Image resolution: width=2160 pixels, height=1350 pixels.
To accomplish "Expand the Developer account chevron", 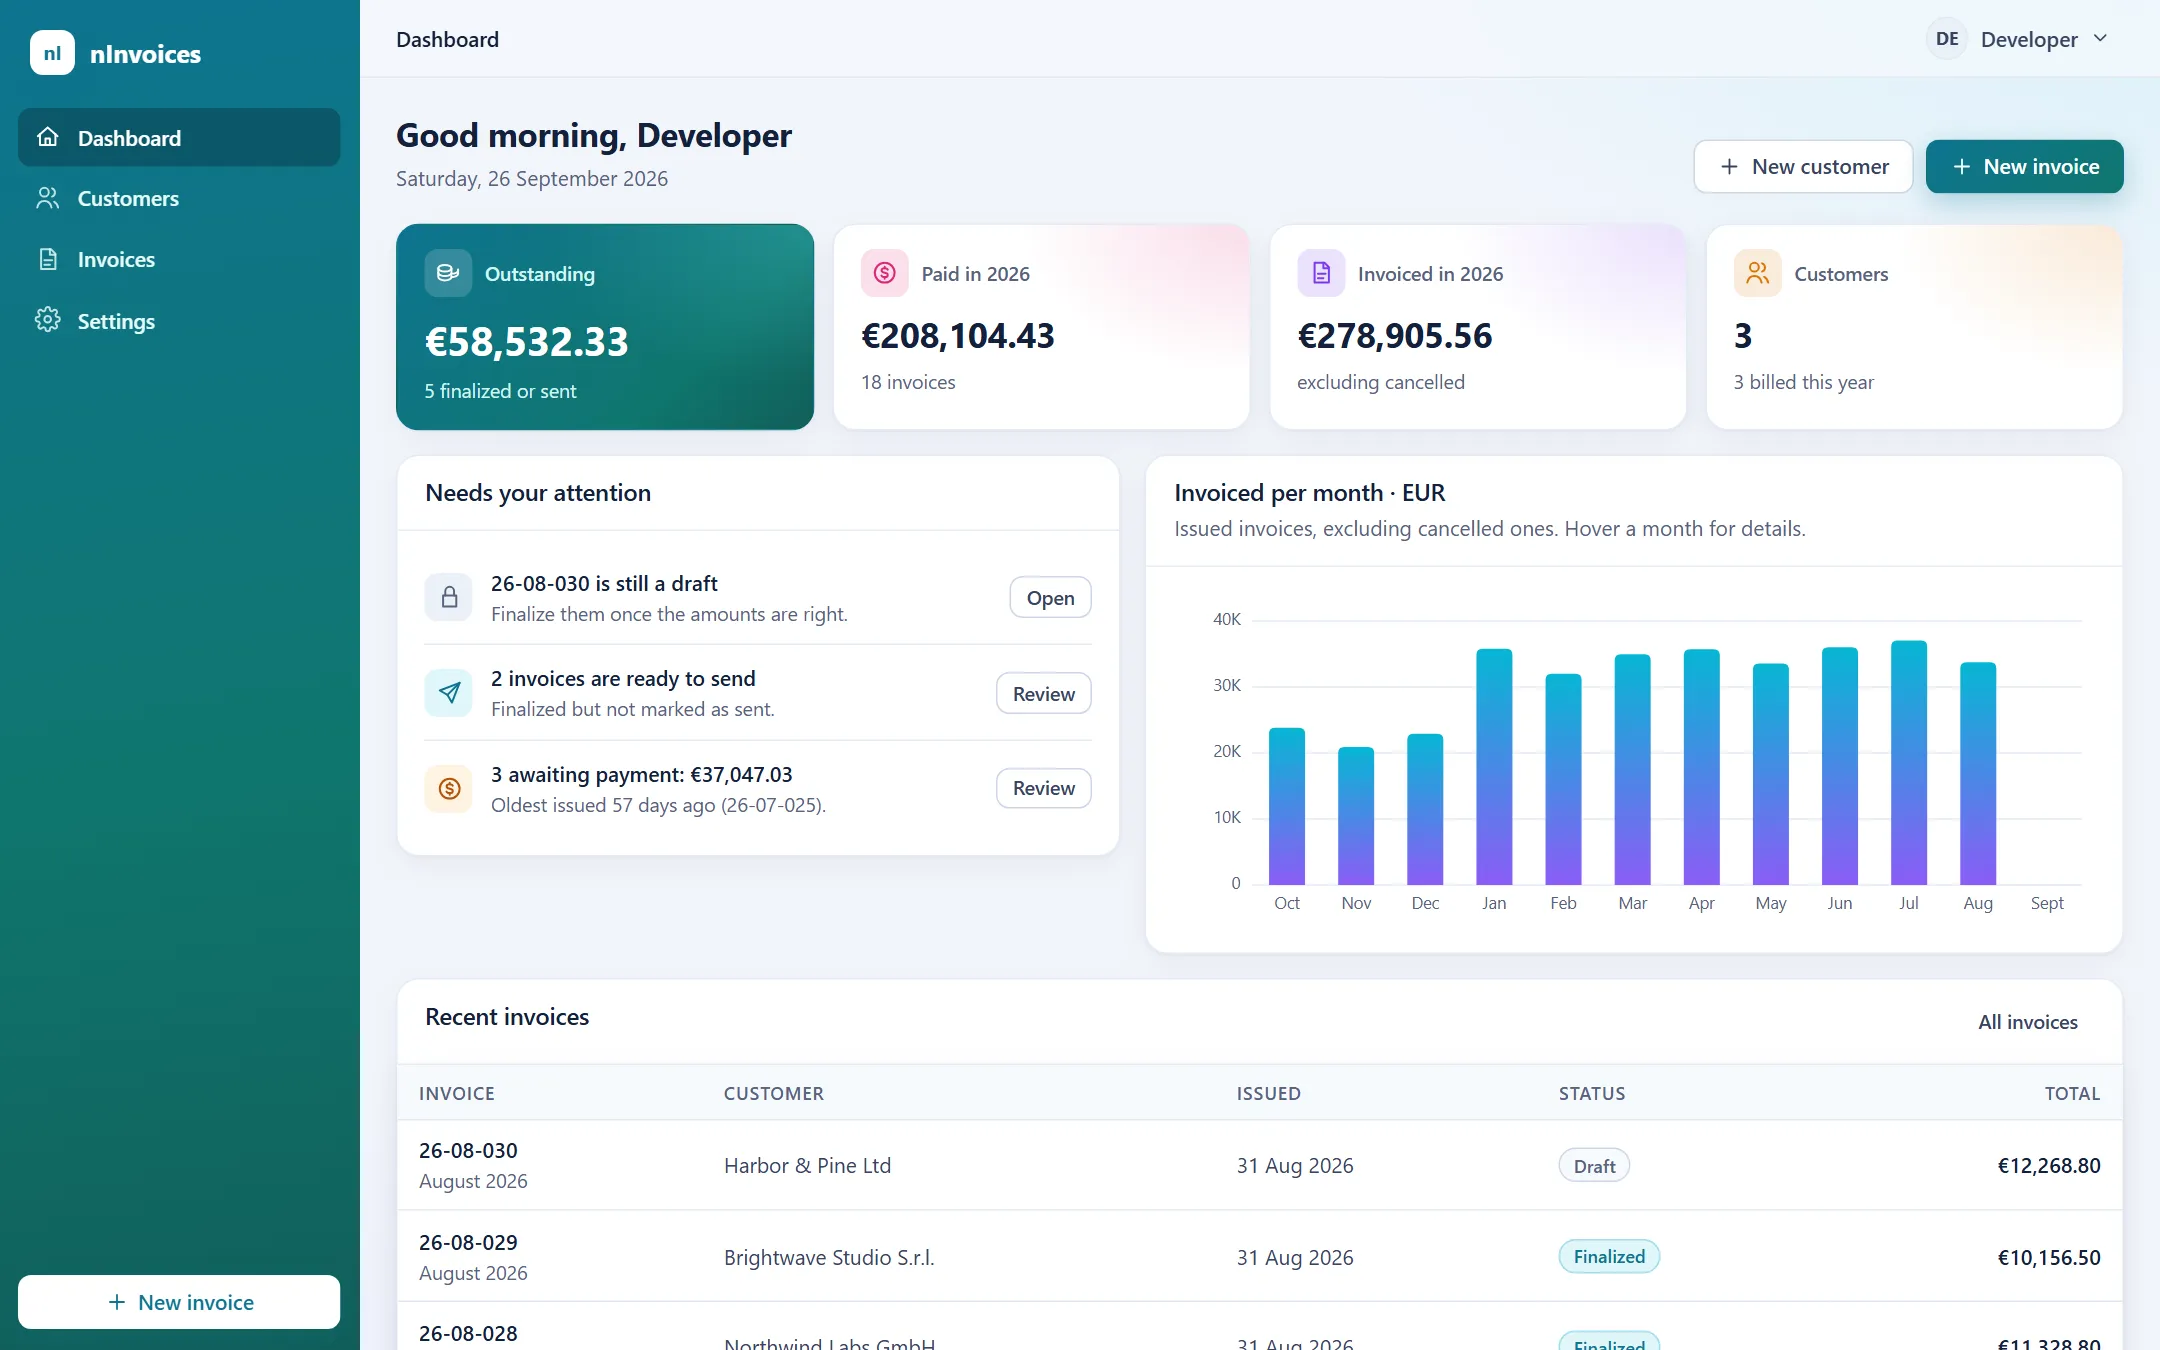I will tap(2100, 38).
